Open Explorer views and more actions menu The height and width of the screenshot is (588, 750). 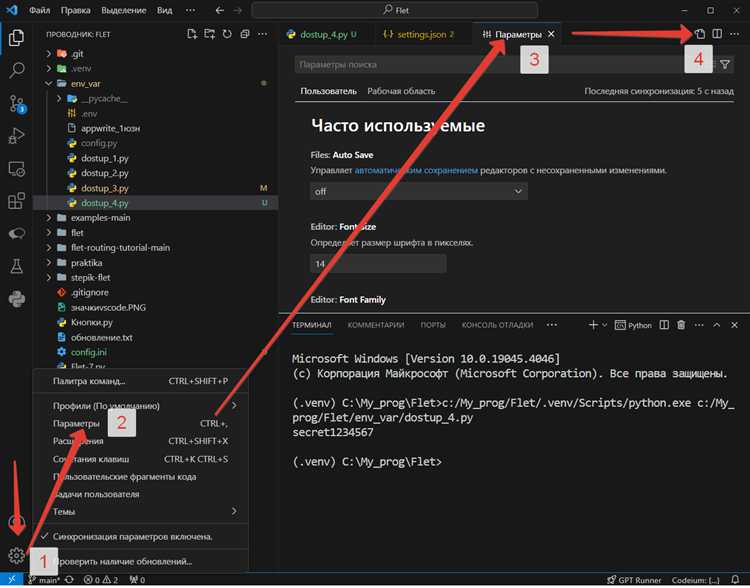tap(262, 34)
